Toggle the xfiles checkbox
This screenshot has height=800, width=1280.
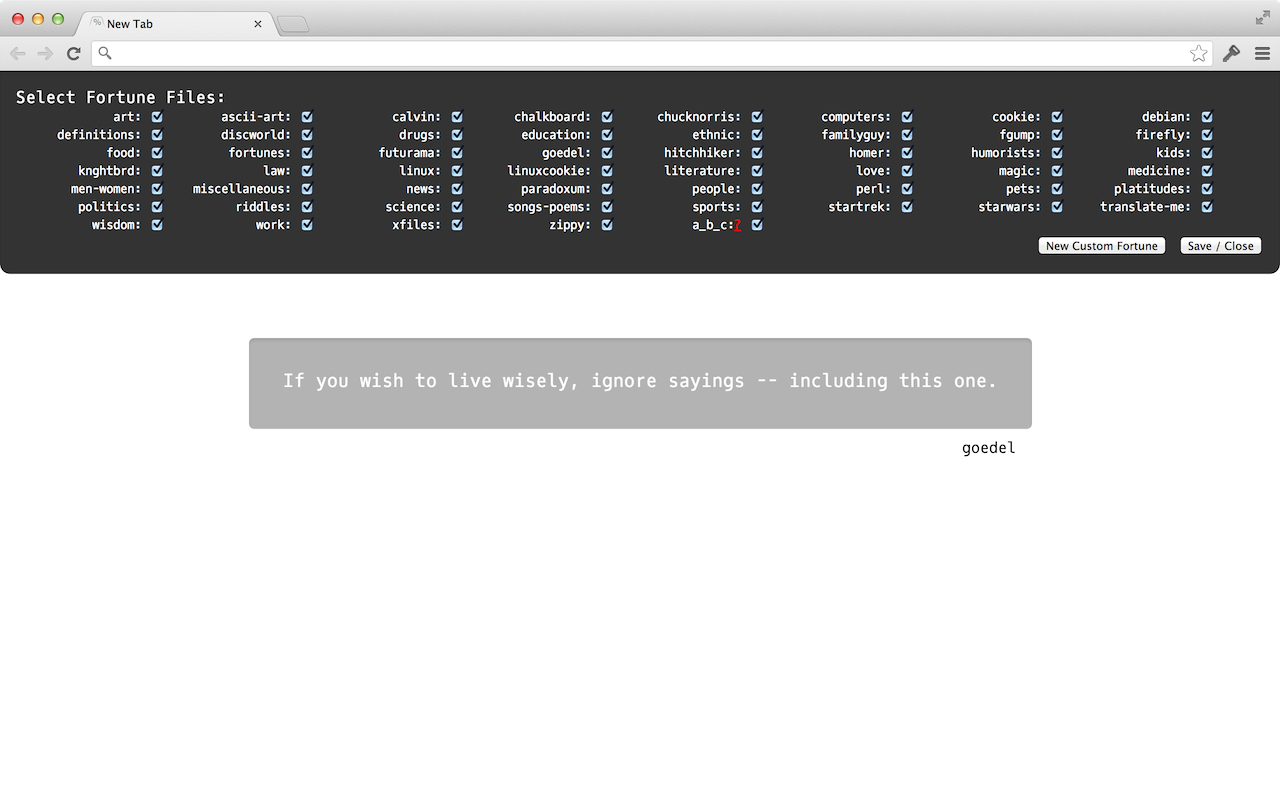pos(457,225)
